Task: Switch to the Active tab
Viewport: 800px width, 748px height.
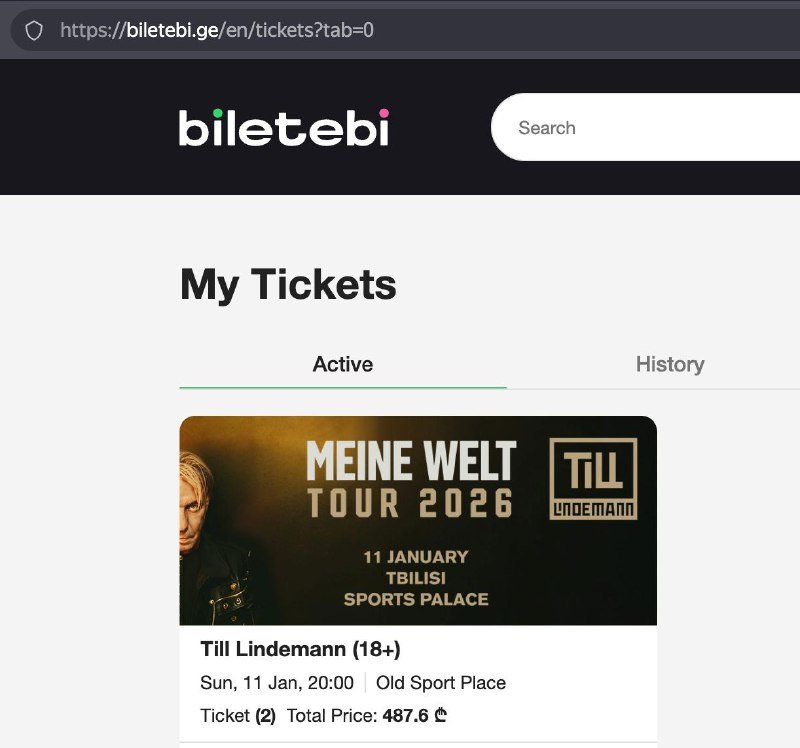Action: click(343, 364)
